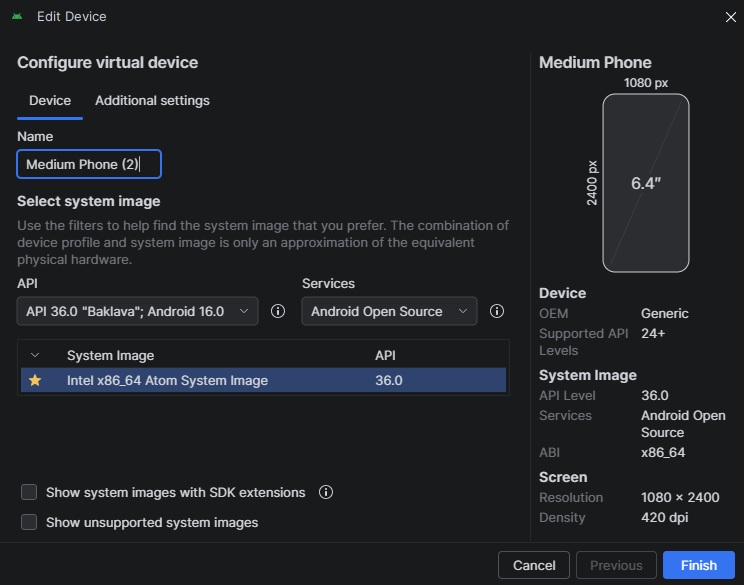The height and width of the screenshot is (585, 744).
Task: Open the Services filter info icon
Action: [496, 311]
